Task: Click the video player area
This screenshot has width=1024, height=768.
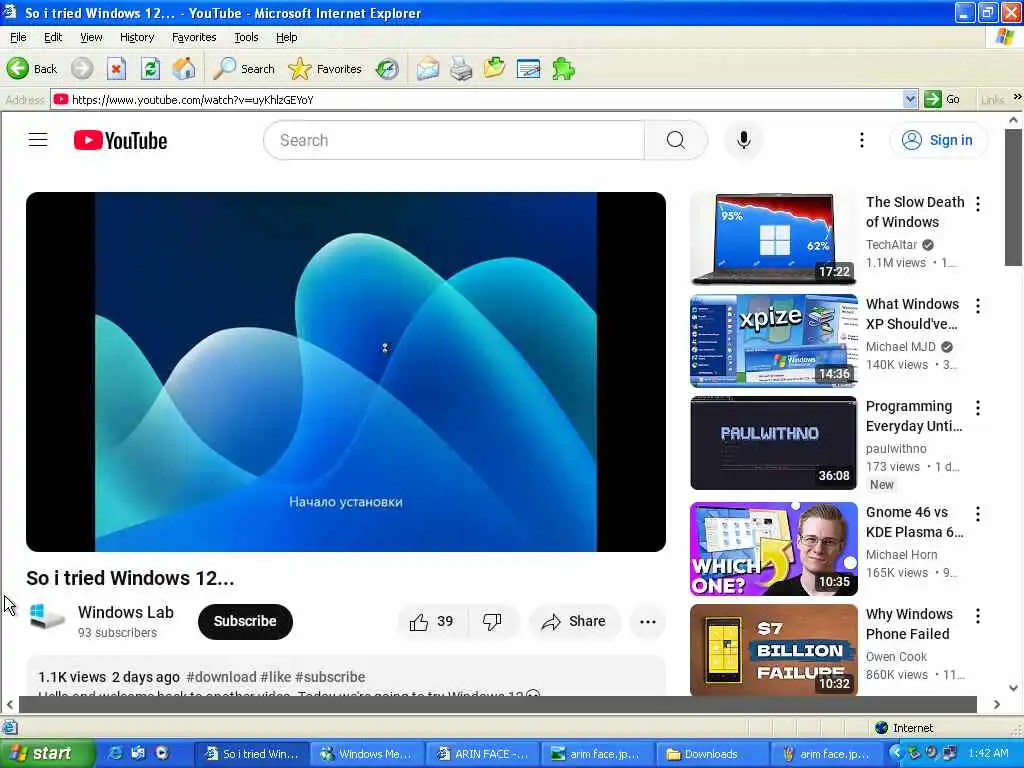Action: 345,372
